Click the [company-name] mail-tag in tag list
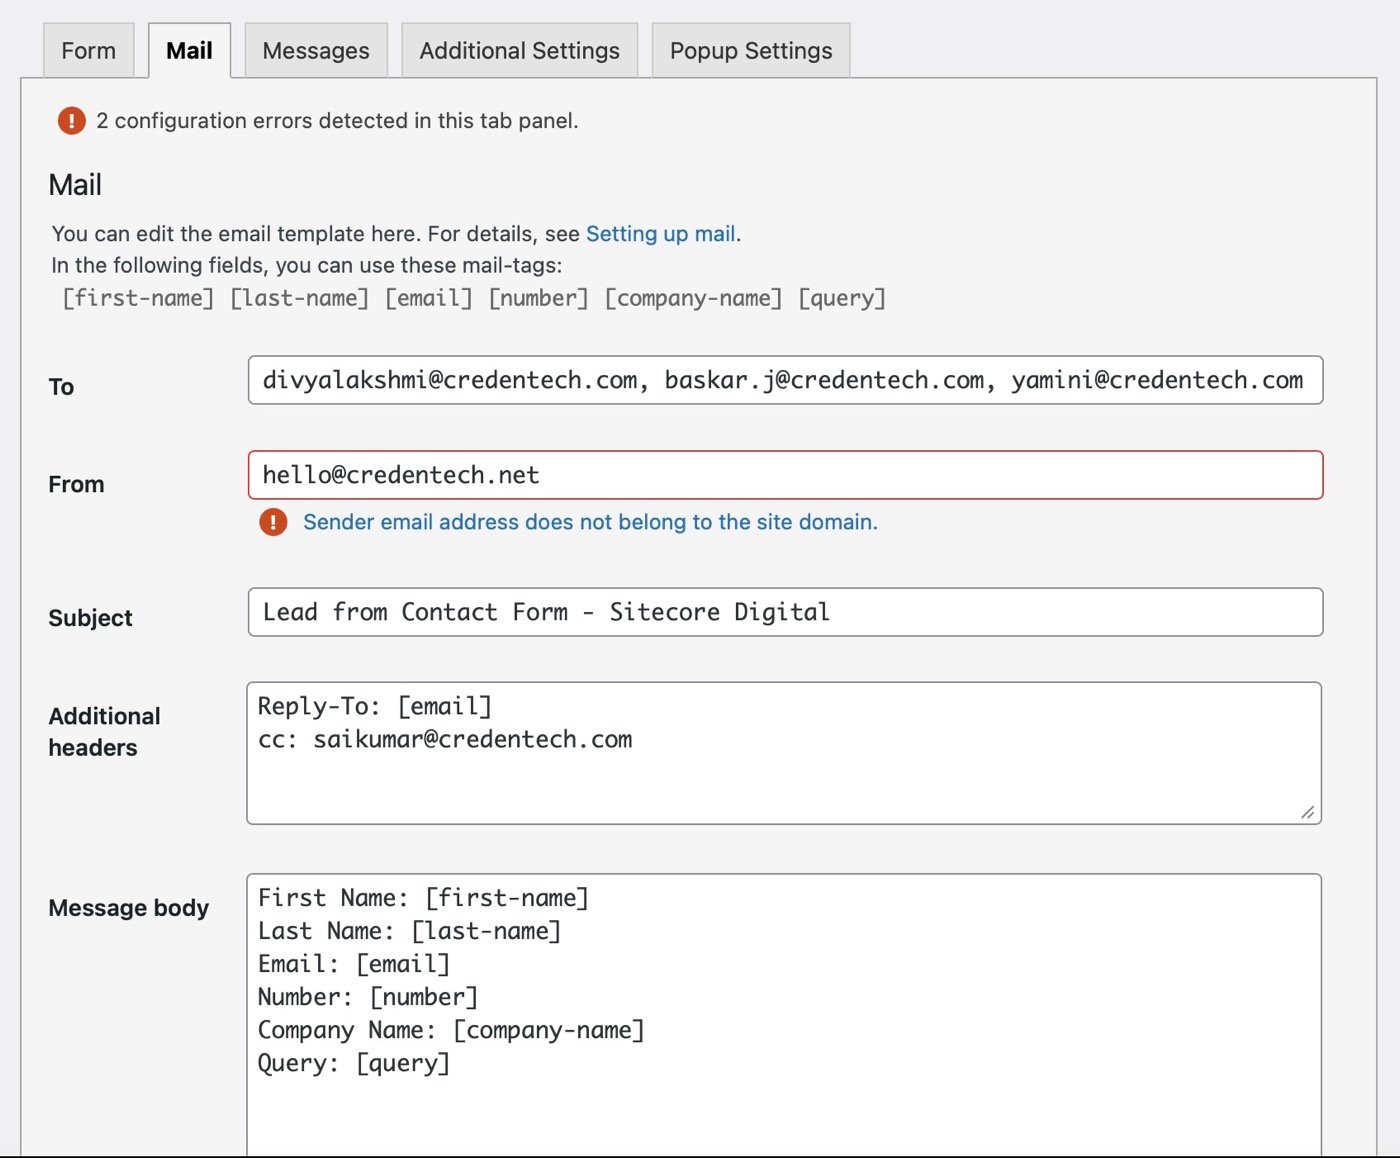The image size is (1400, 1158). [x=693, y=298]
